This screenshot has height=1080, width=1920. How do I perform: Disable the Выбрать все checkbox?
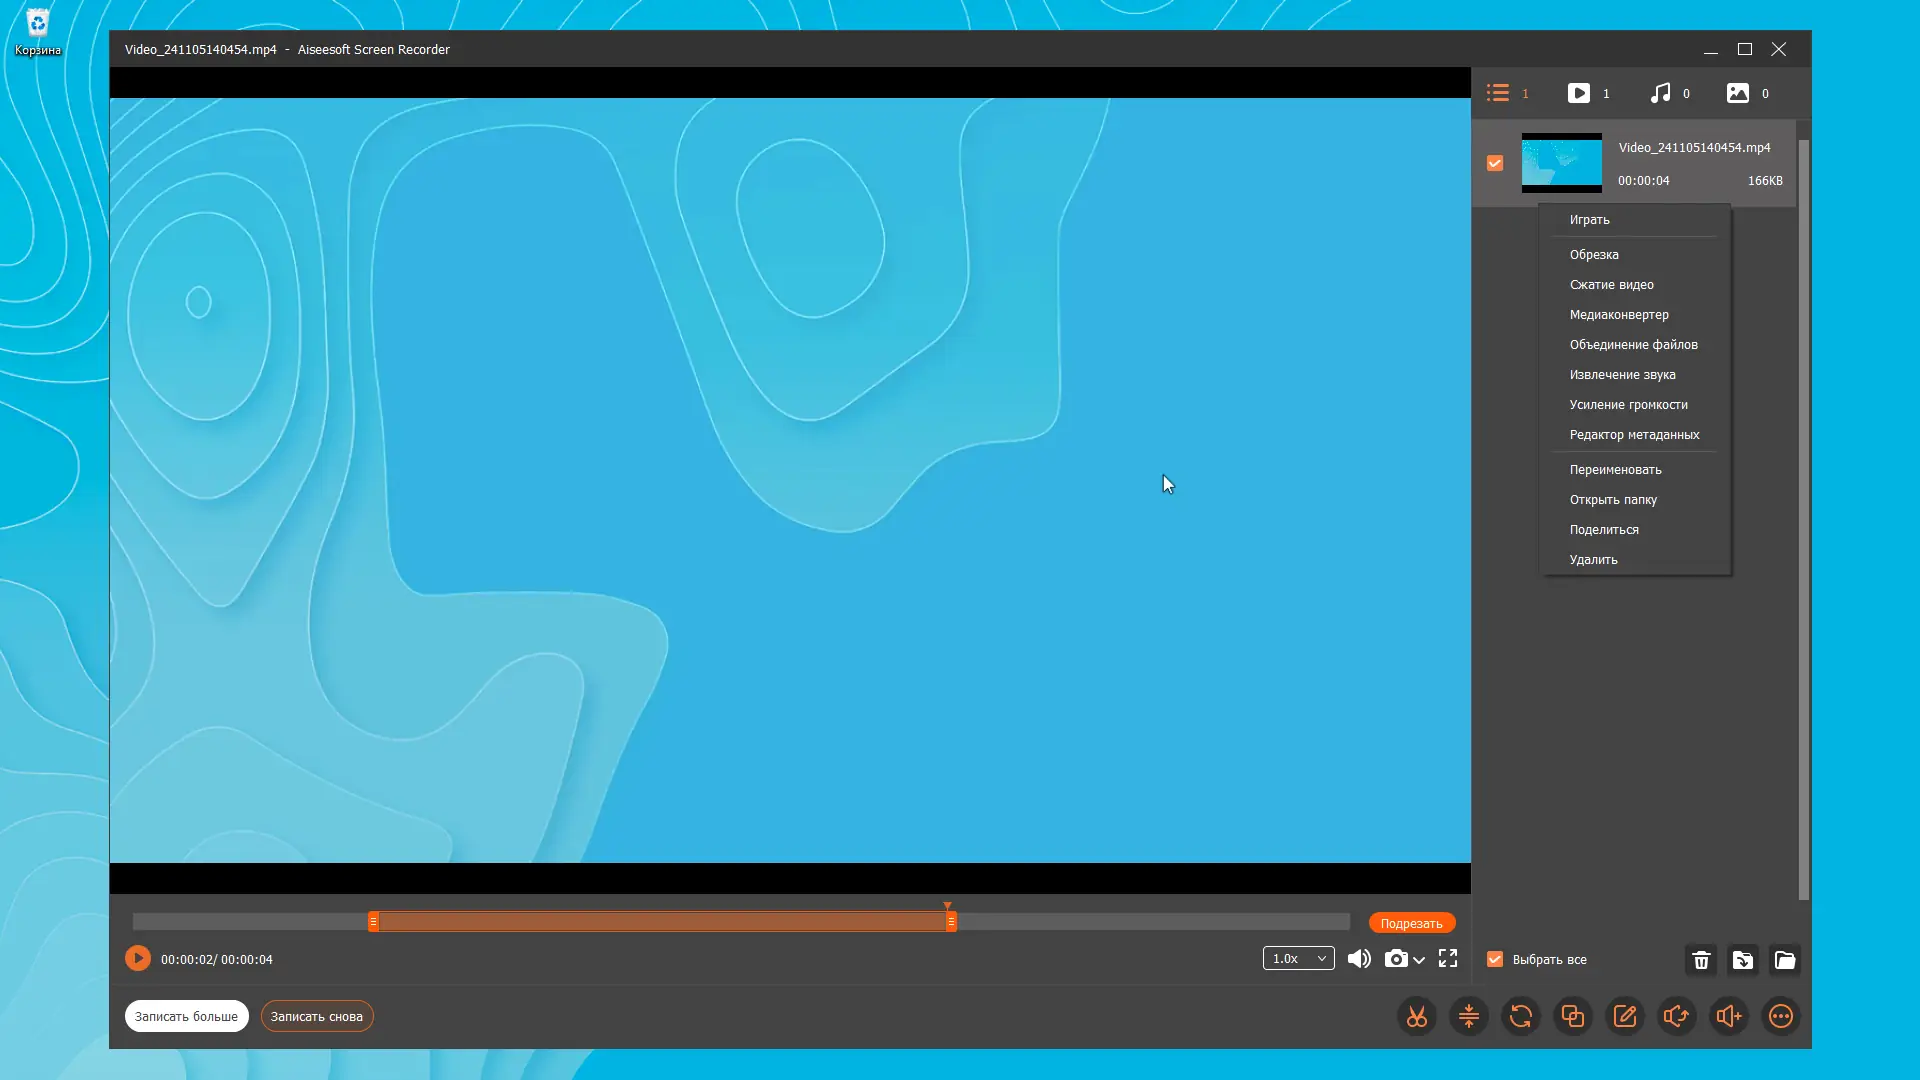coord(1494,959)
